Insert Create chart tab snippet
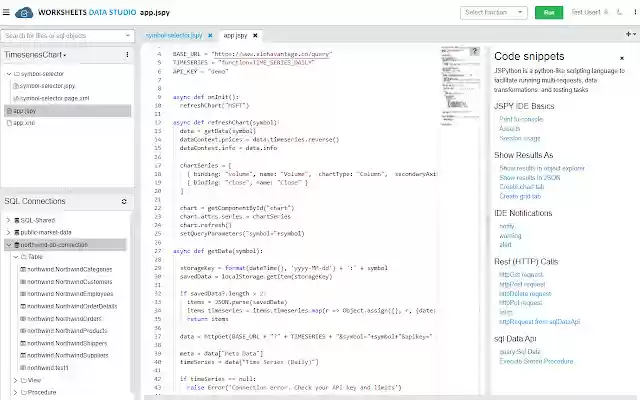The image size is (640, 400). tap(522, 187)
